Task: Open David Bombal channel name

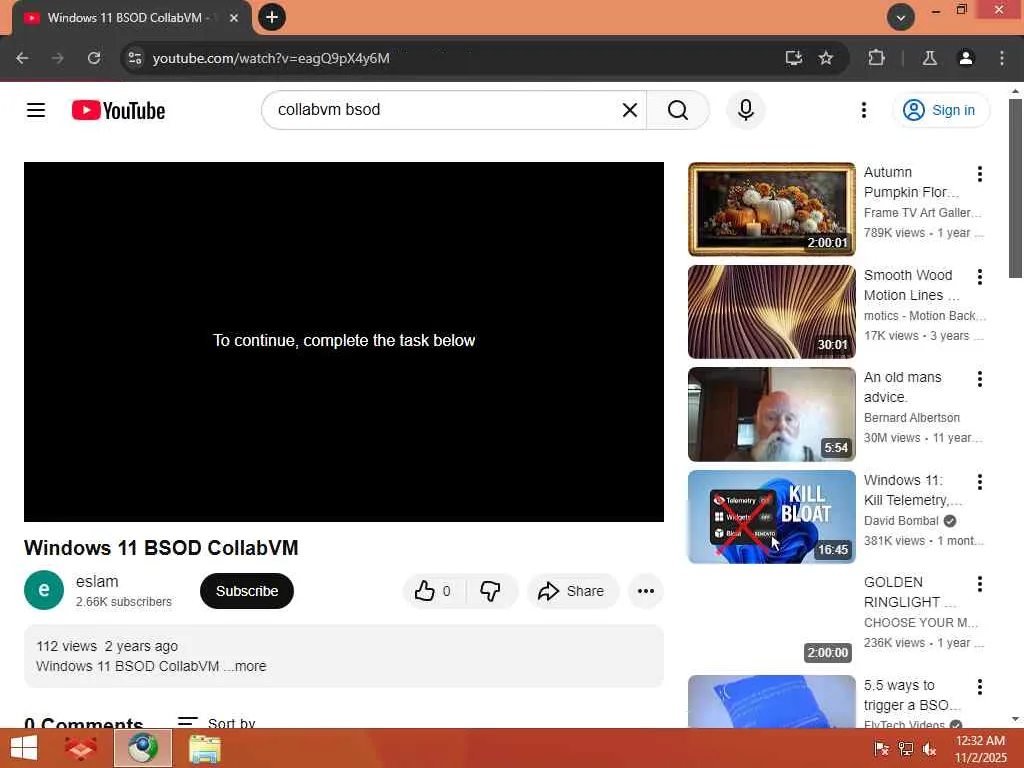Action: tap(901, 520)
